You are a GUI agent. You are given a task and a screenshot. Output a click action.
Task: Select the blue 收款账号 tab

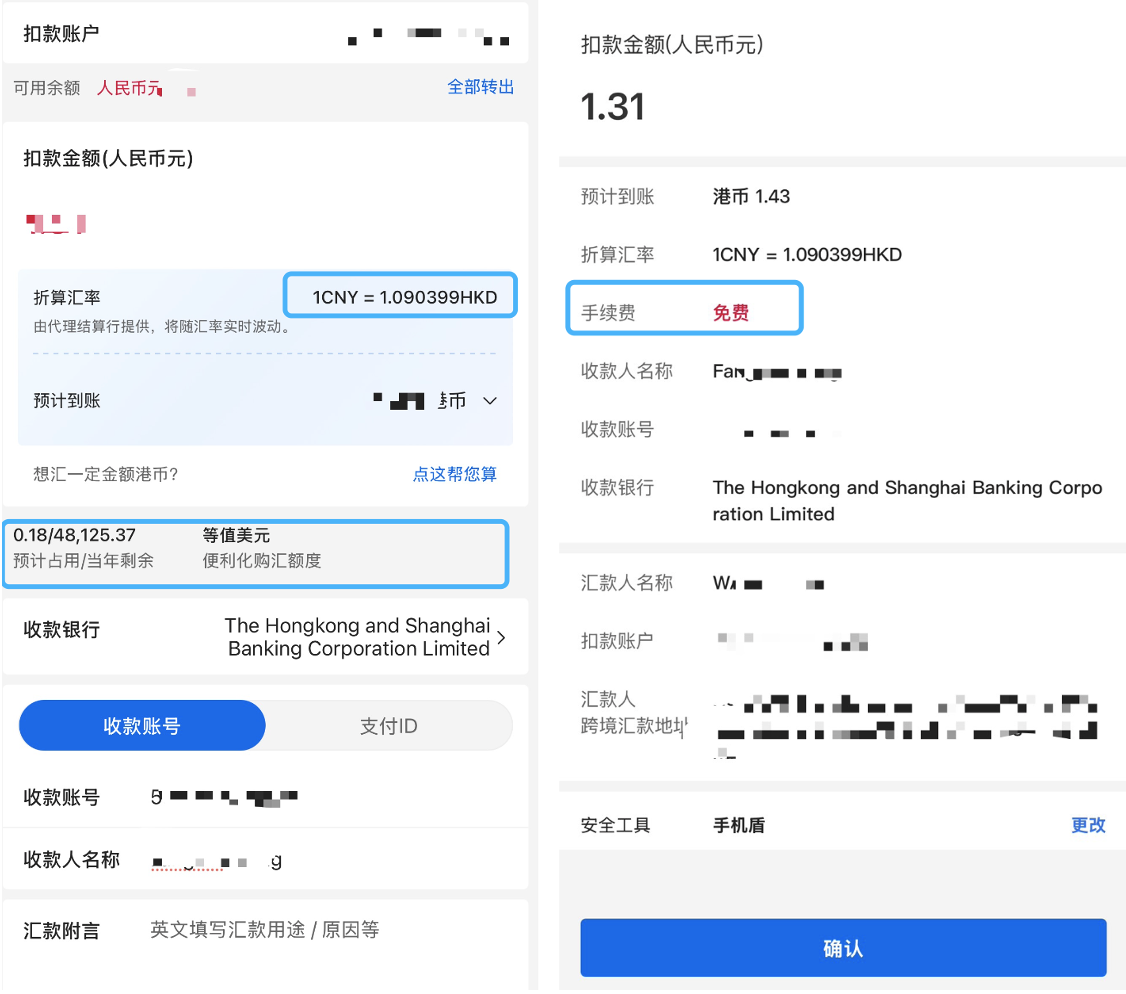pyautogui.click(x=142, y=726)
